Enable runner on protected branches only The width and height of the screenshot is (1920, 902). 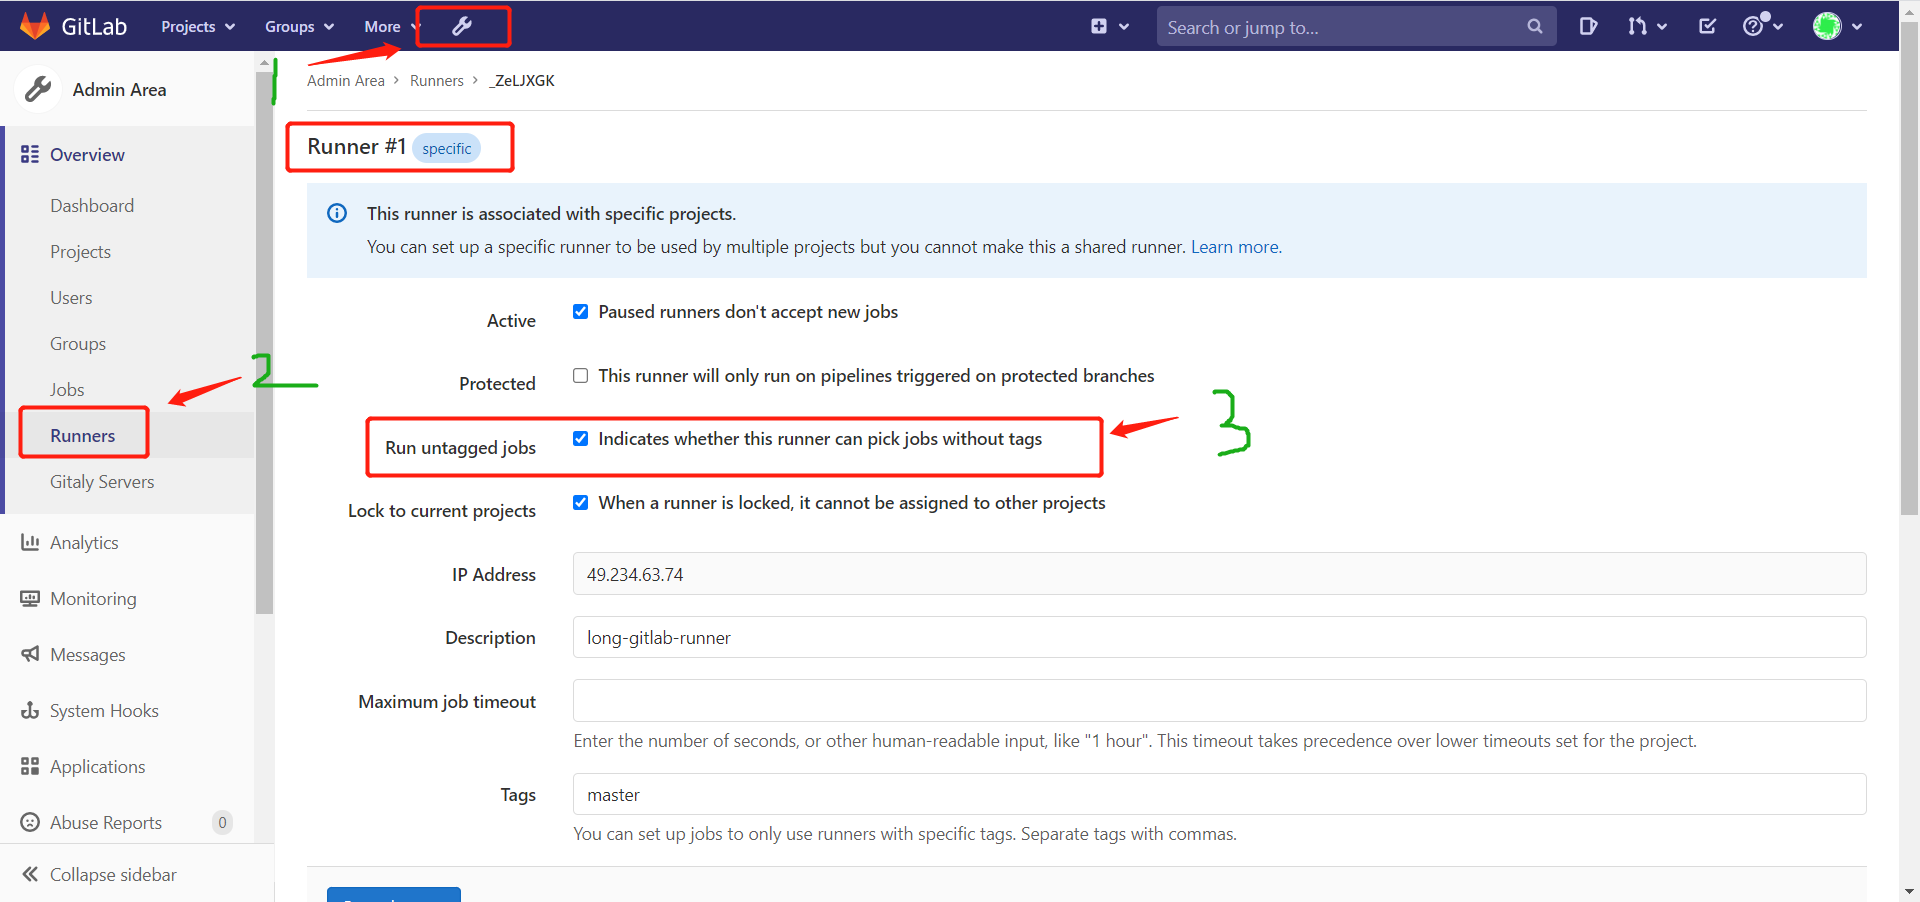[580, 375]
